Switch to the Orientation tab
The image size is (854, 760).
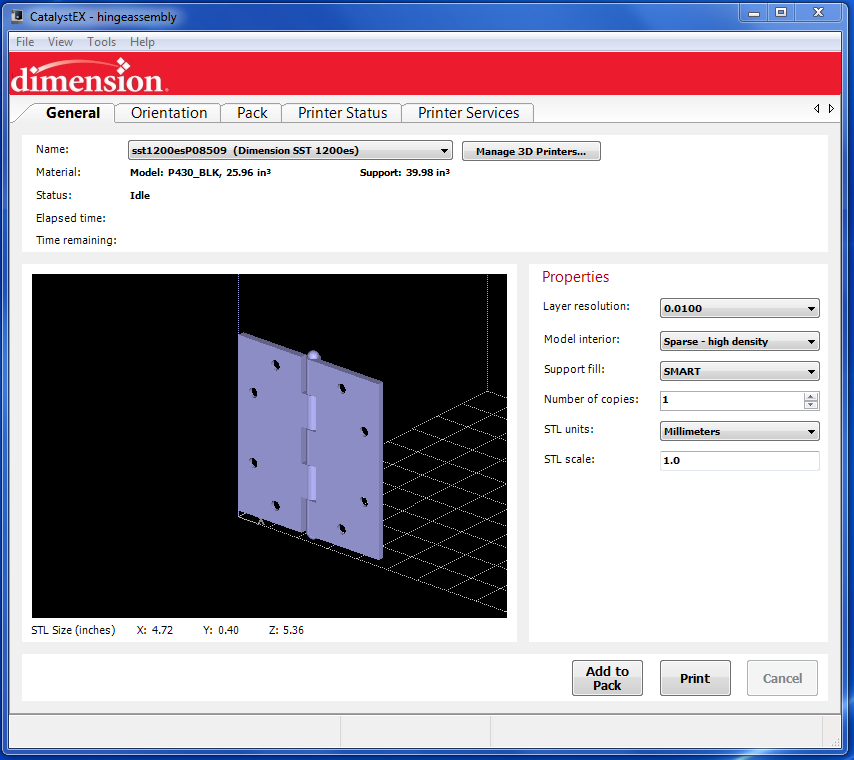(169, 113)
